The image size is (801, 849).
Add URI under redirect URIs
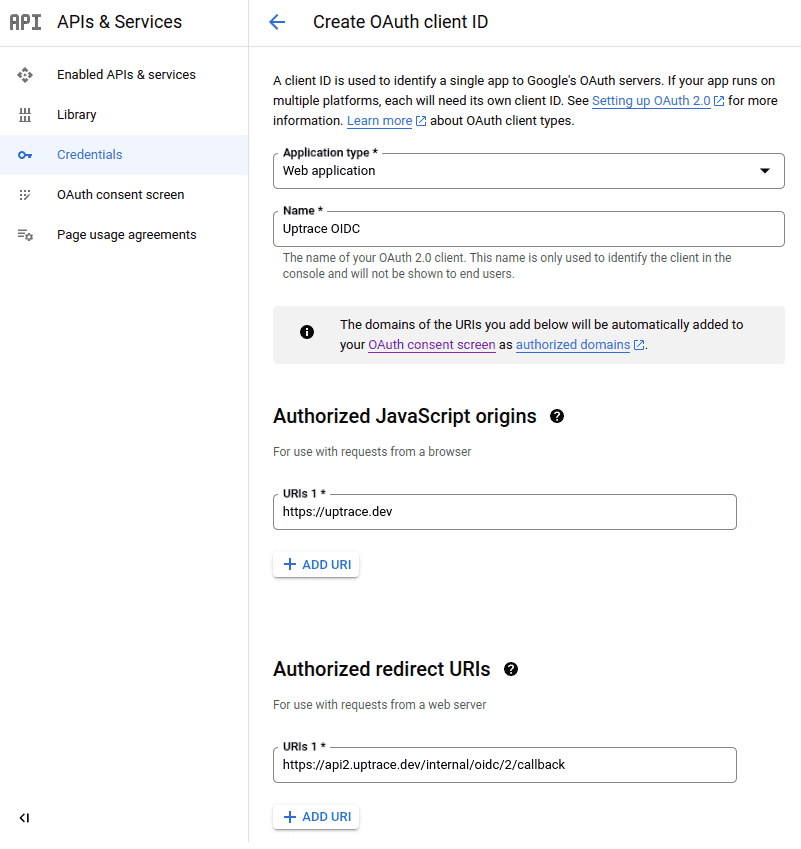click(316, 817)
